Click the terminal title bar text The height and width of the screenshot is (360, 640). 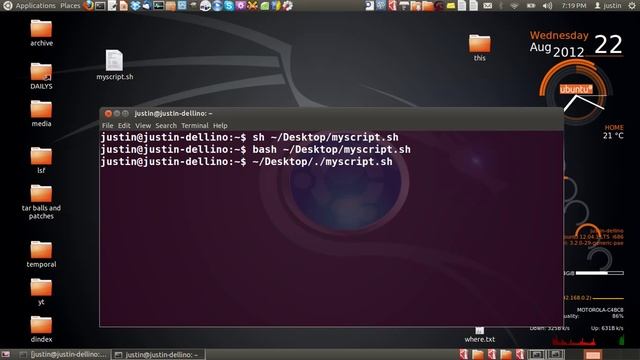click(173, 113)
